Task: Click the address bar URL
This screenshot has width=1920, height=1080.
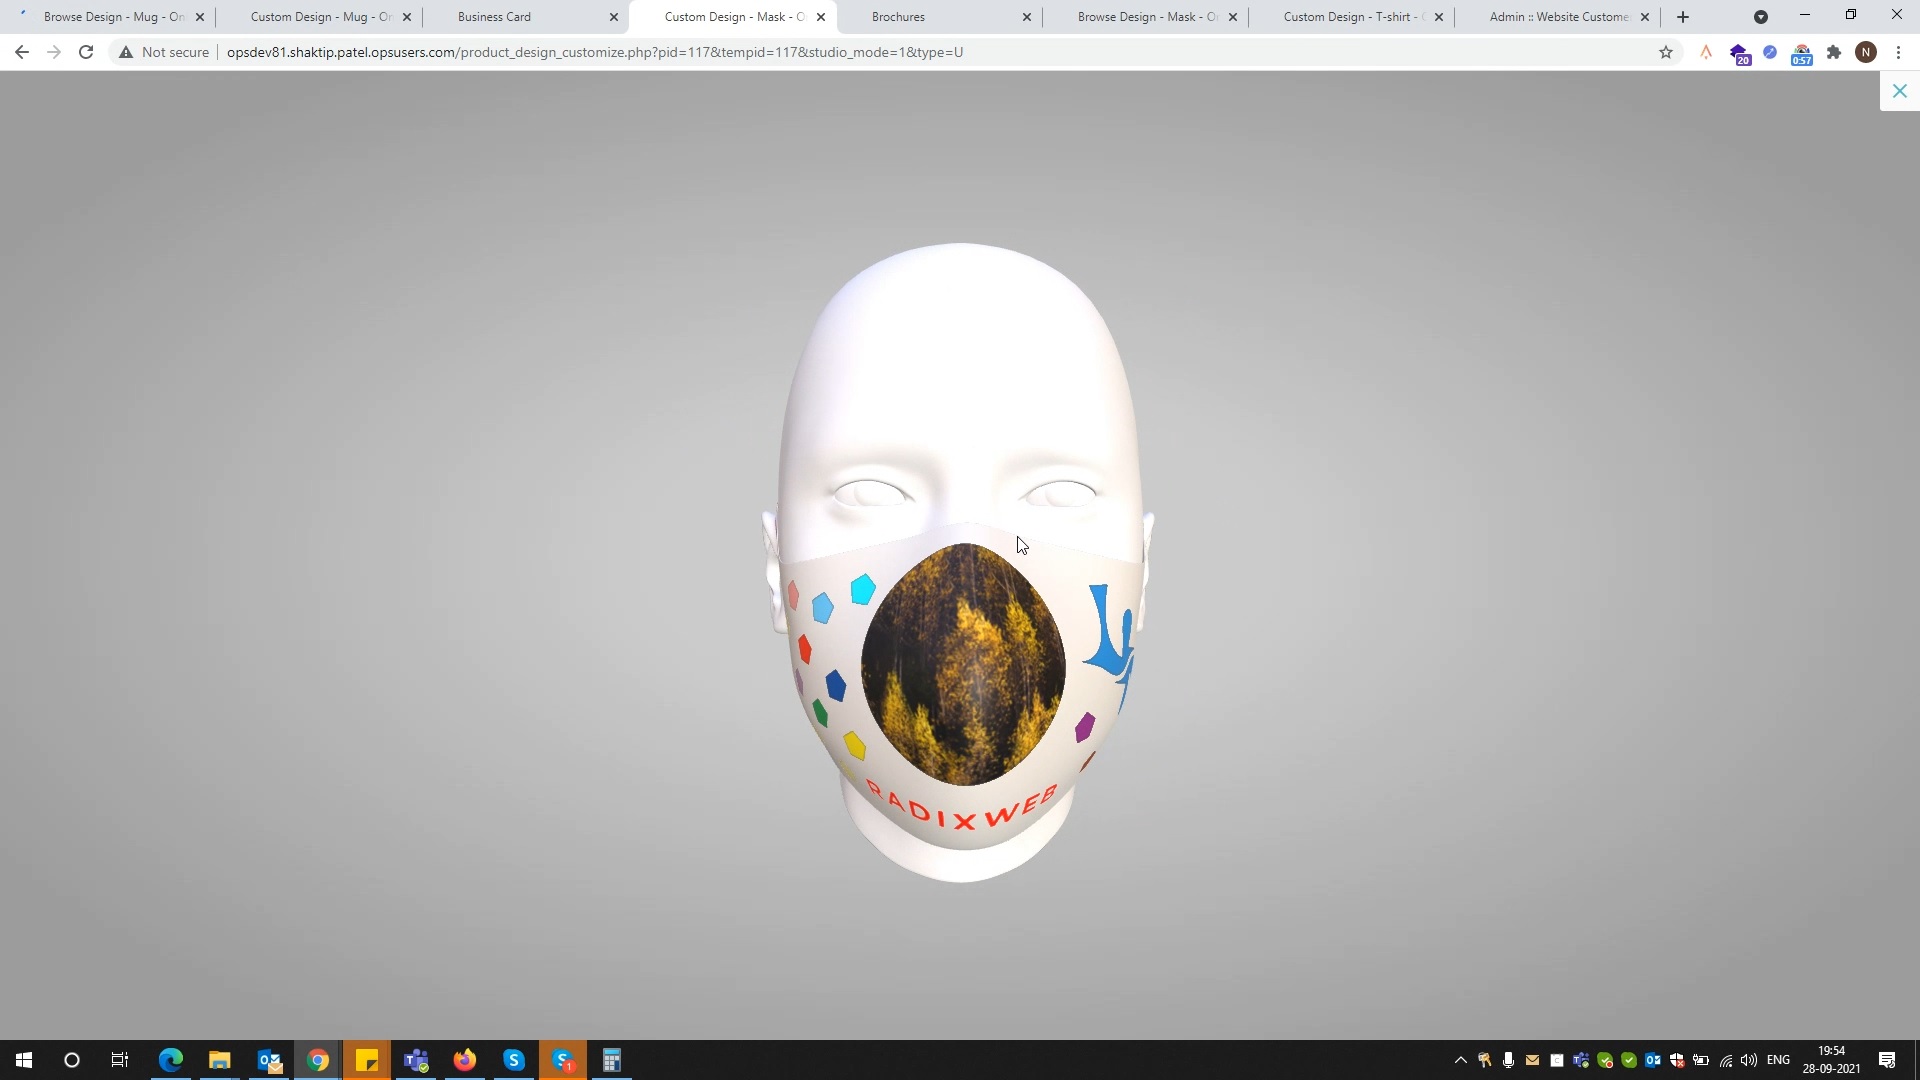Action: point(594,52)
